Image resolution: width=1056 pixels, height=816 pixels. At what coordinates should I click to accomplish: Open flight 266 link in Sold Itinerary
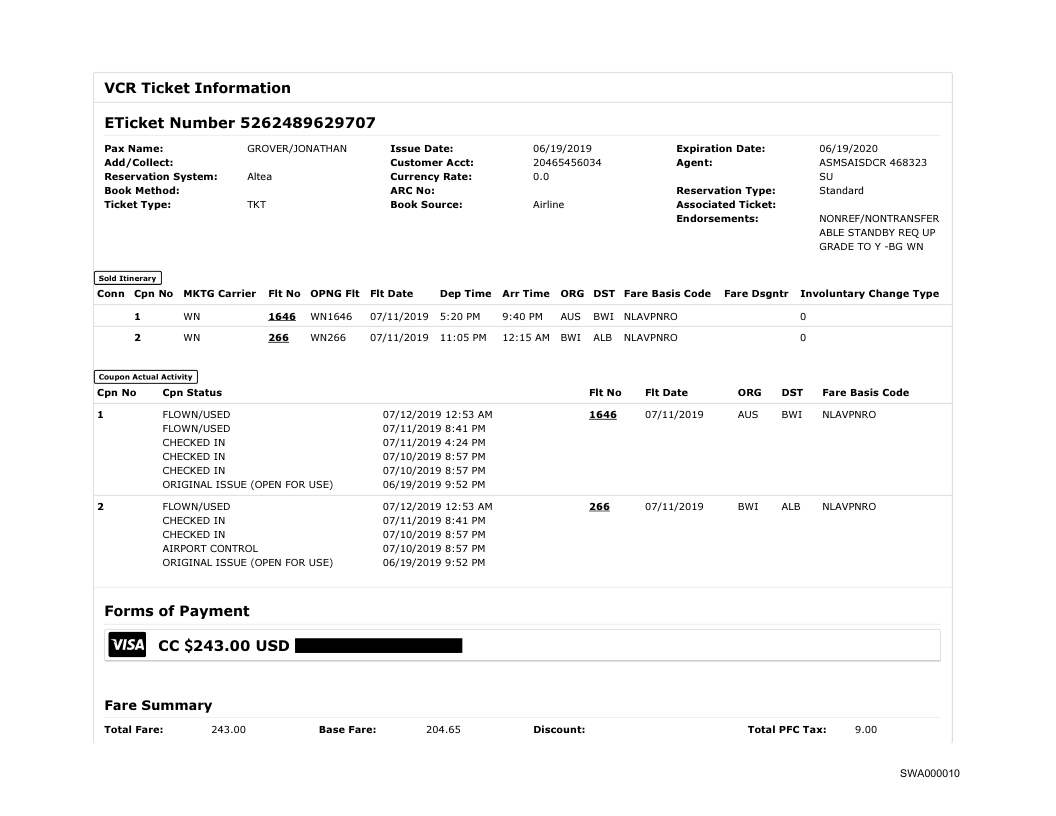pyautogui.click(x=278, y=338)
